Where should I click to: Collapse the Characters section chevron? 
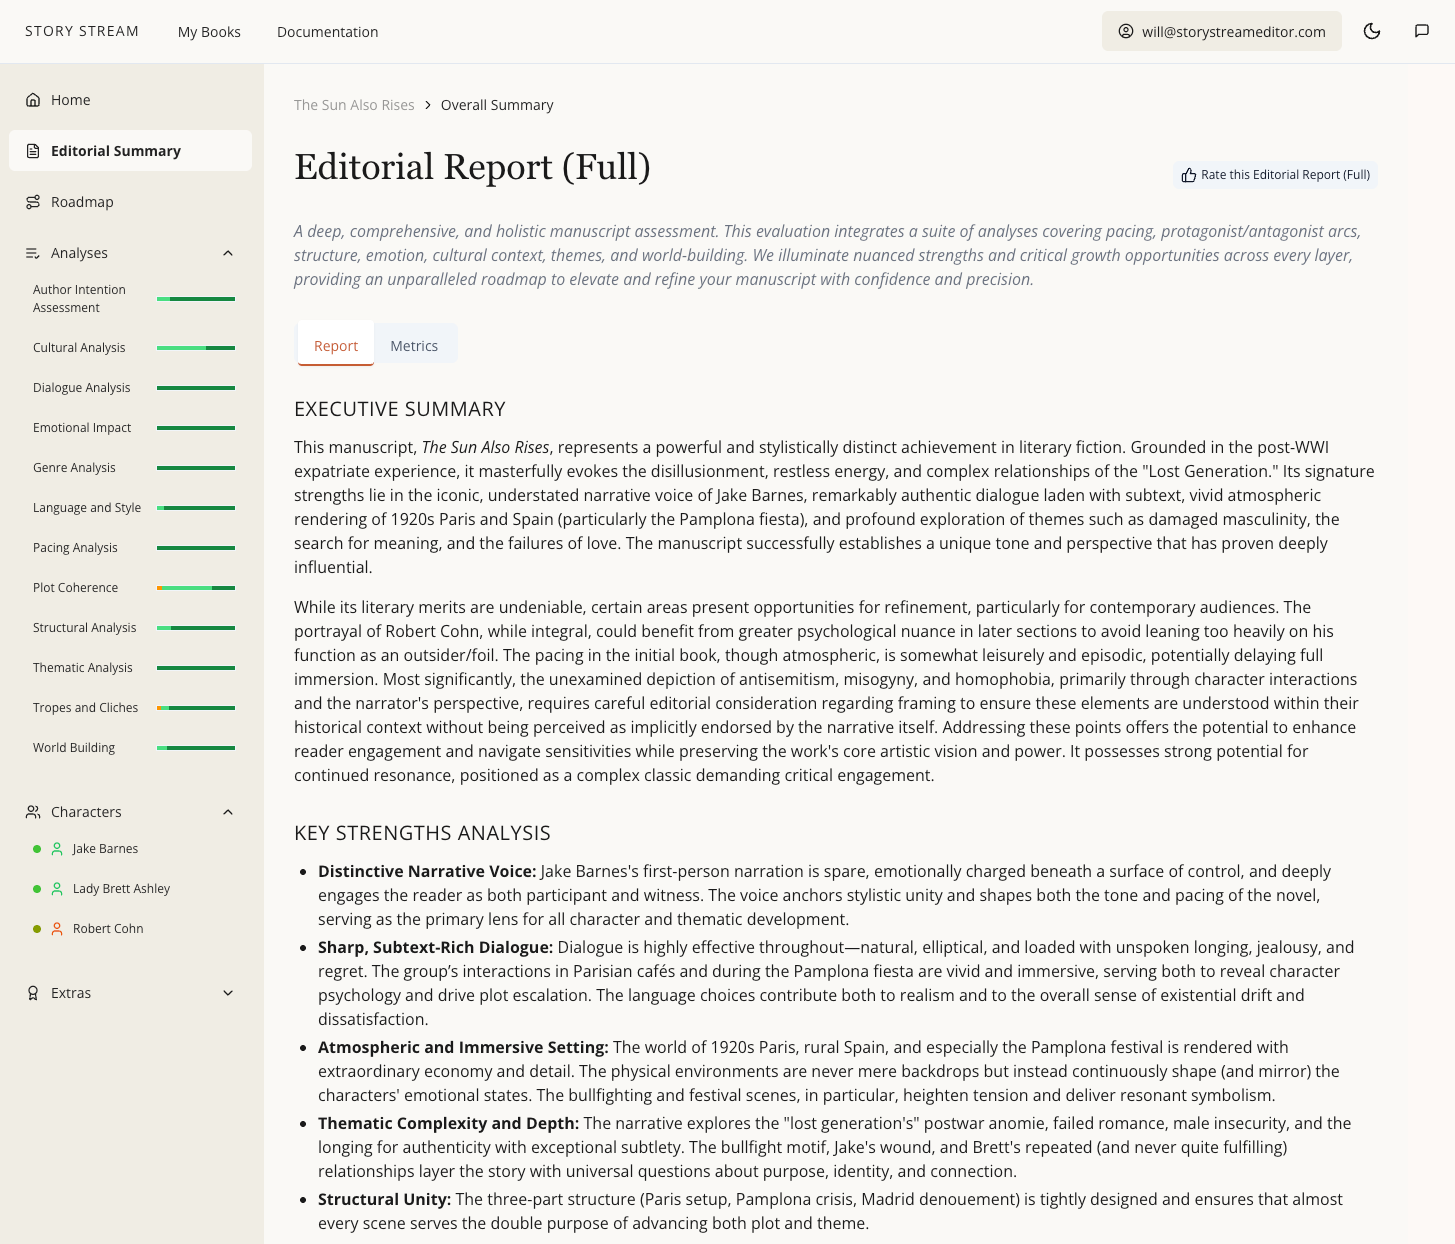(x=228, y=812)
